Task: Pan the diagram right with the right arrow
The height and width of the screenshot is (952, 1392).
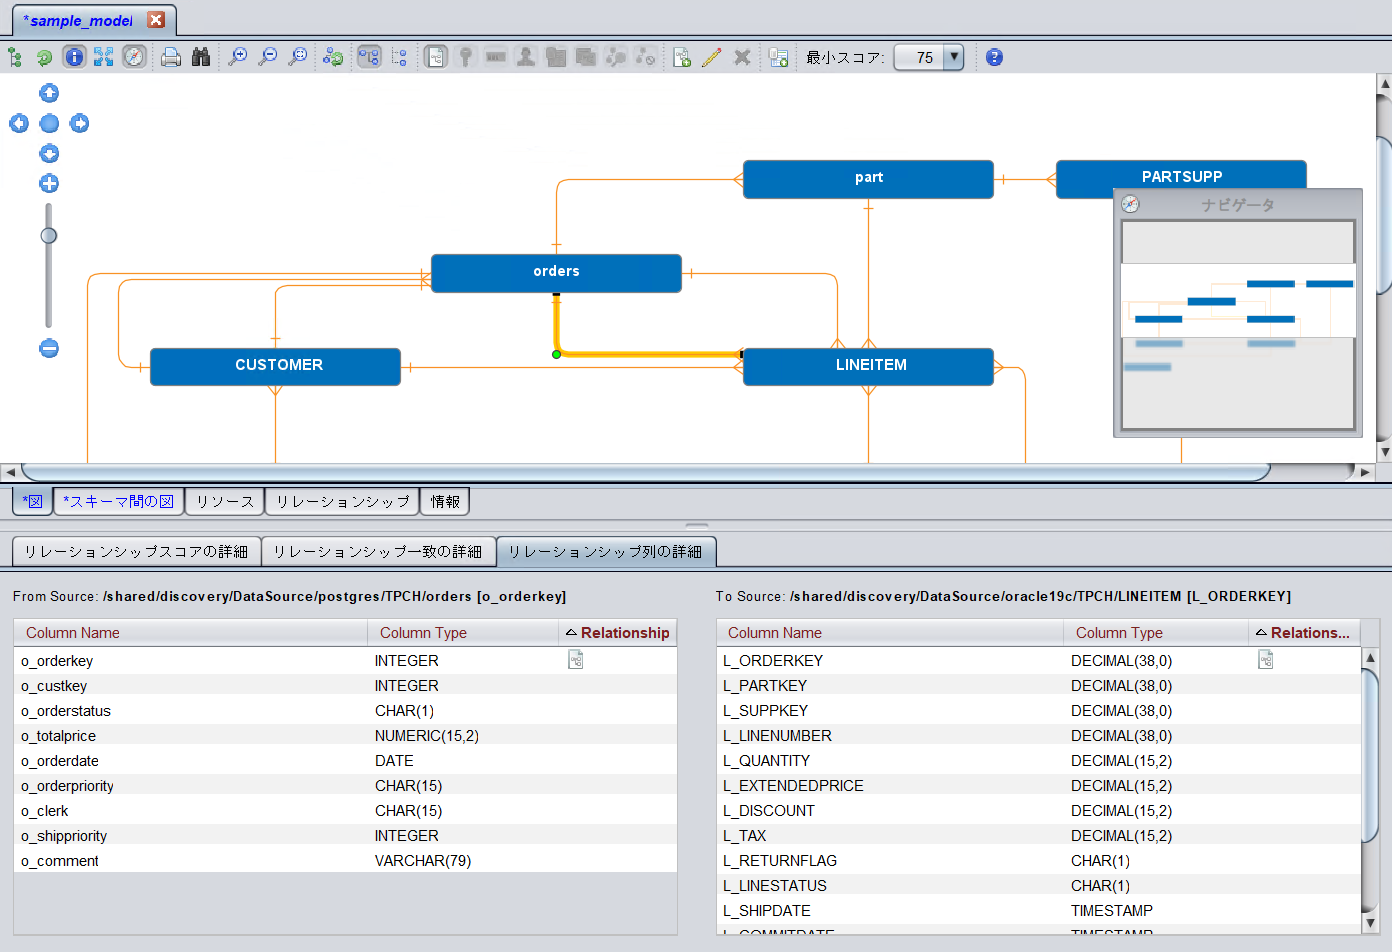Action: pyautogui.click(x=79, y=123)
